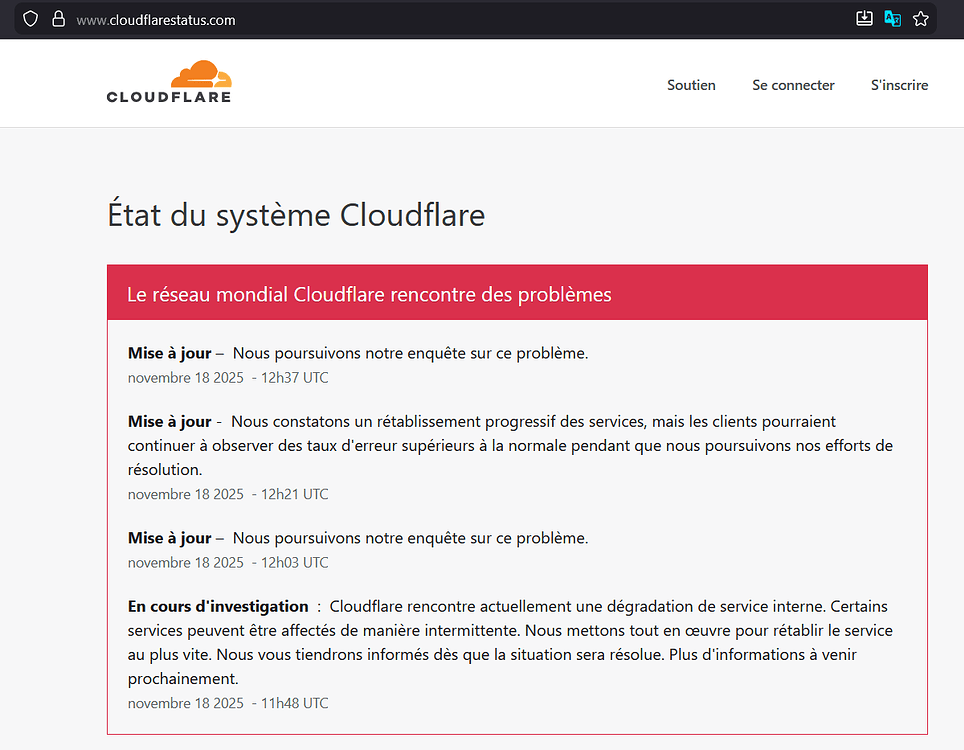
Task: Open the Soutien menu item
Action: click(691, 85)
